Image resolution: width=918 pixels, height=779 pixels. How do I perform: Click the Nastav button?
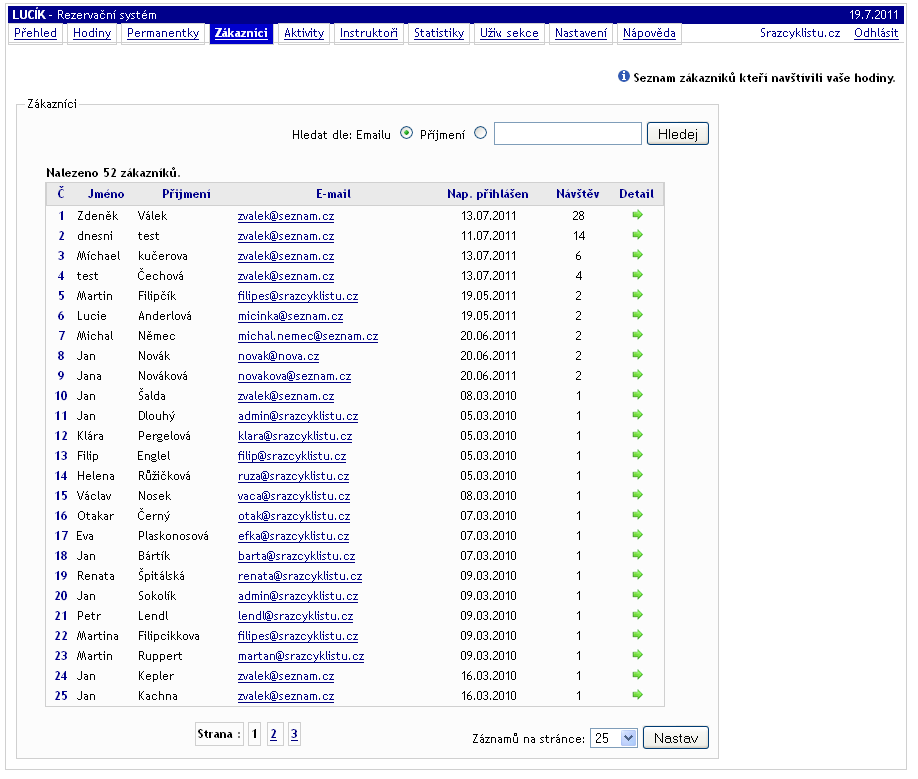676,738
